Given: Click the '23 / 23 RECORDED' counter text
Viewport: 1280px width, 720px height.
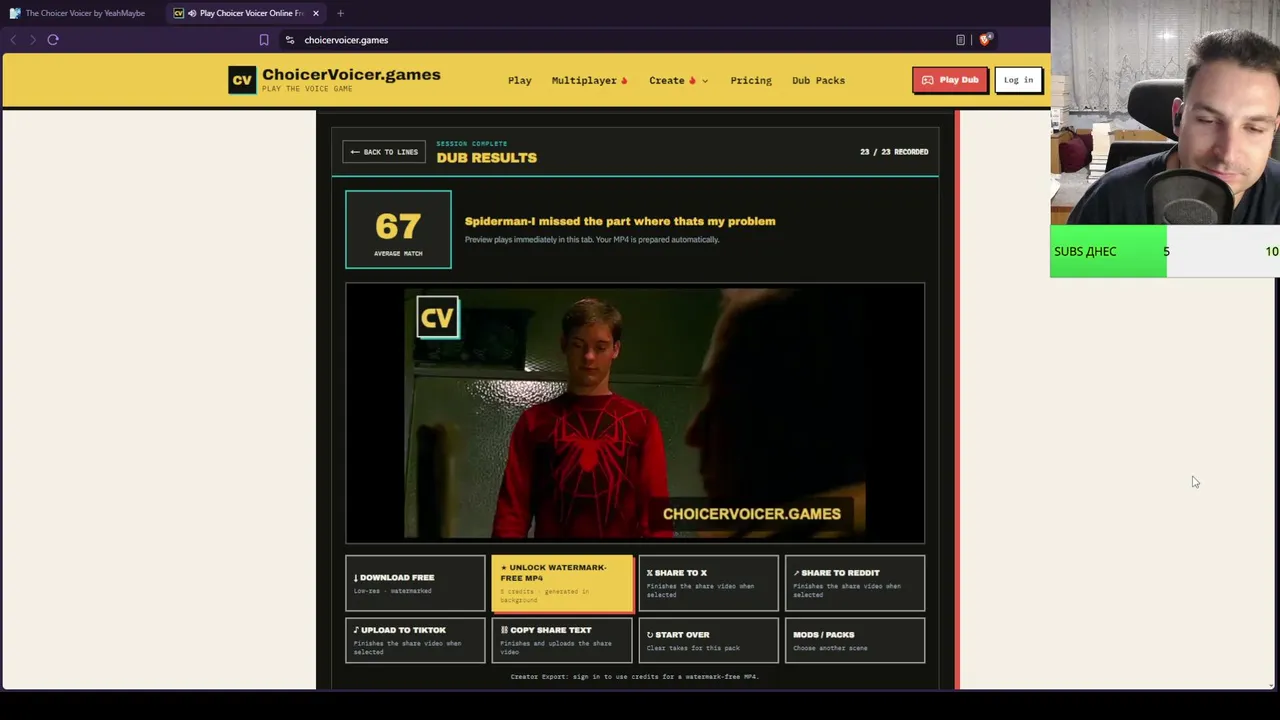Looking at the screenshot, I should pos(894,152).
